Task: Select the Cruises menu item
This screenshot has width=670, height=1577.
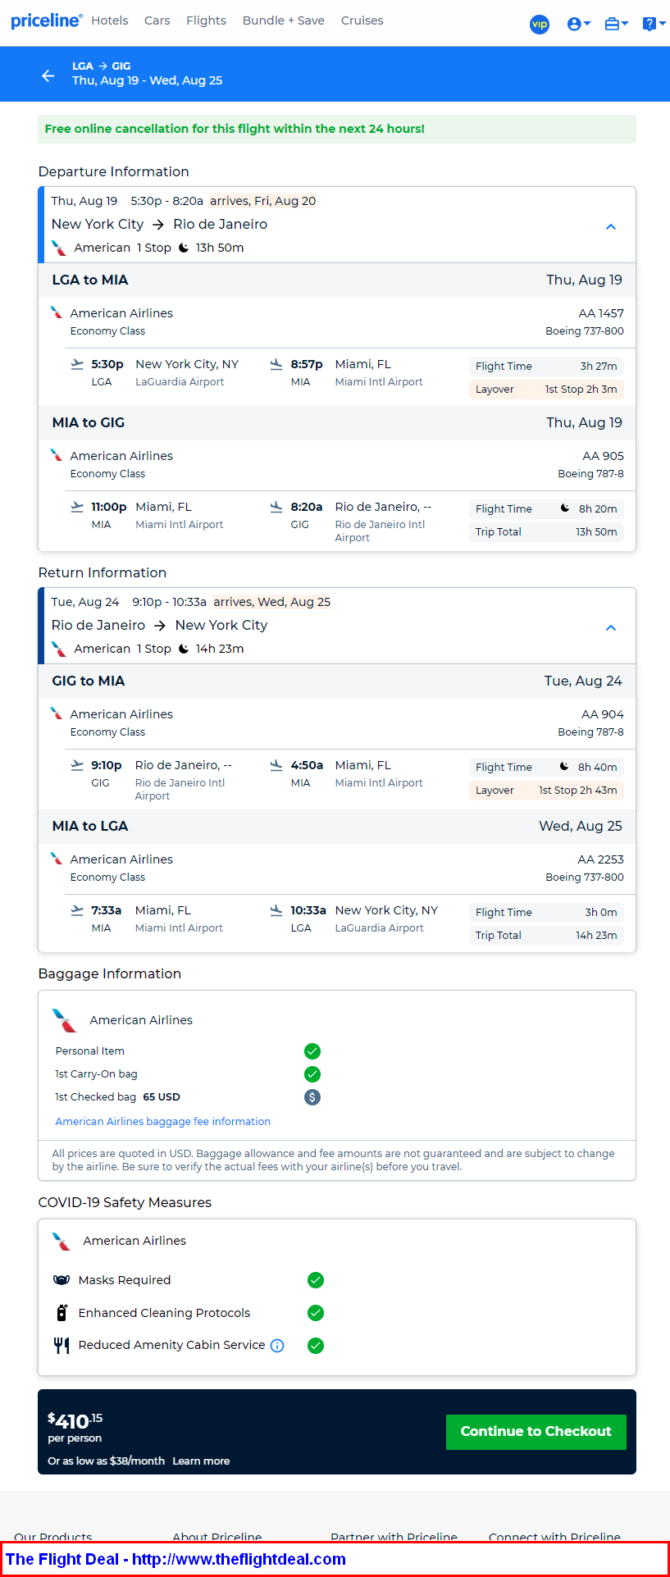Action: 362,20
